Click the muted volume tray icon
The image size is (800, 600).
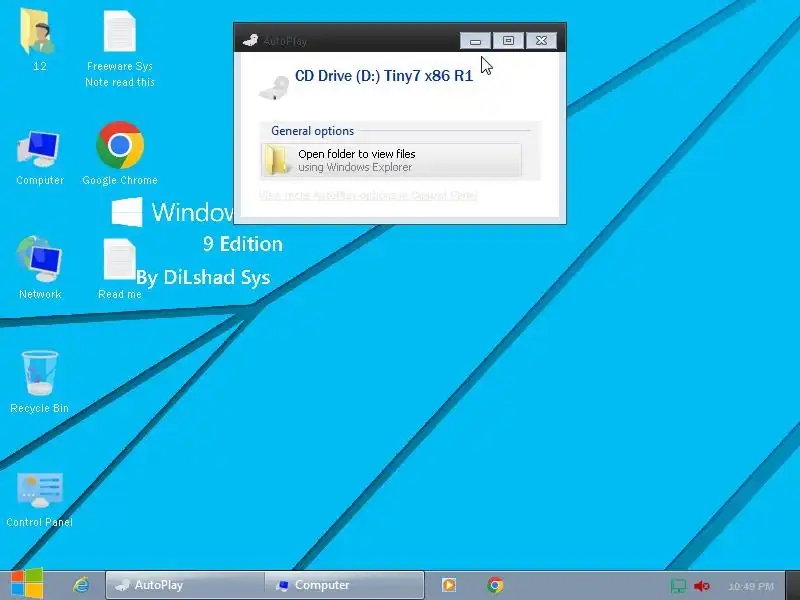click(x=702, y=586)
